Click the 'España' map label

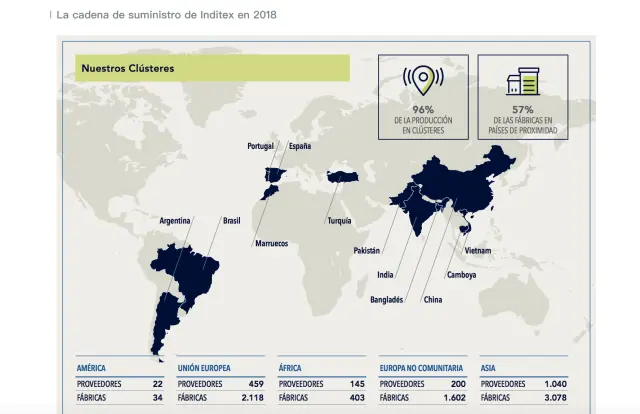point(300,146)
